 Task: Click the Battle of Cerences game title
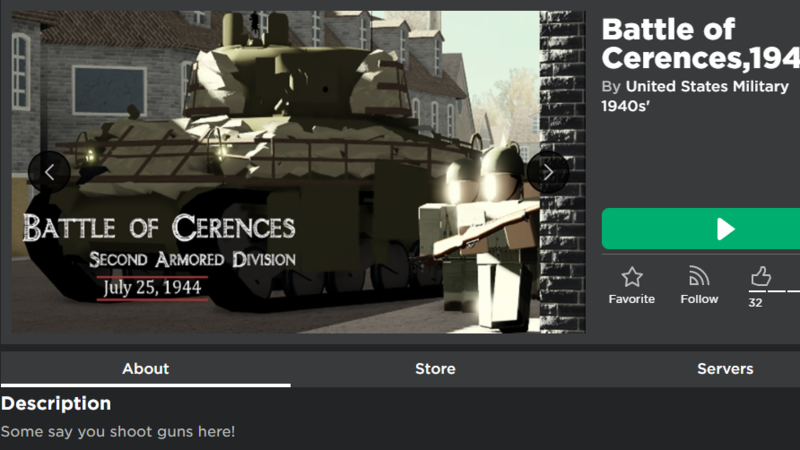pyautogui.click(x=701, y=44)
